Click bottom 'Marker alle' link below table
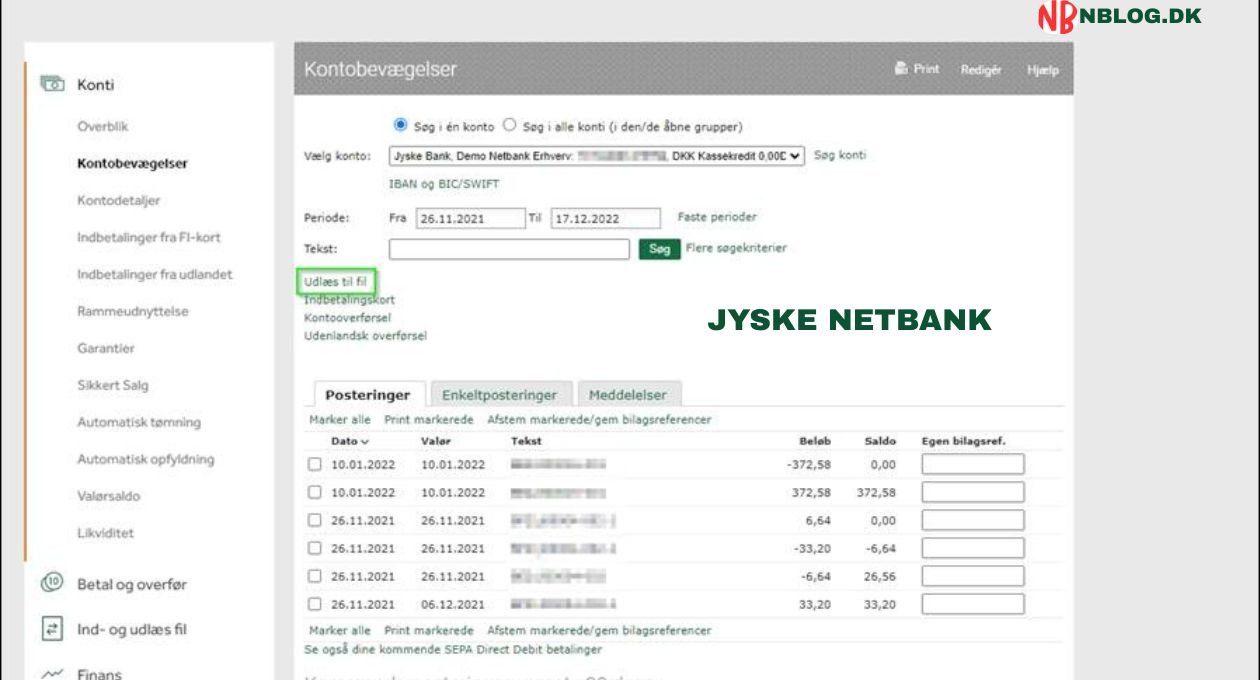Image resolution: width=1260 pixels, height=680 pixels. (x=340, y=631)
